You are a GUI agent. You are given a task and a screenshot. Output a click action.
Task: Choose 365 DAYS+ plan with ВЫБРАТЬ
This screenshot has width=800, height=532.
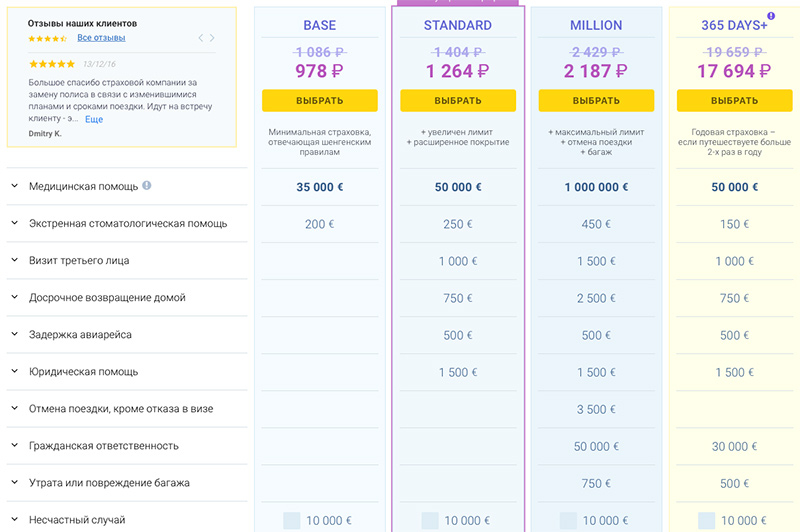point(734,101)
